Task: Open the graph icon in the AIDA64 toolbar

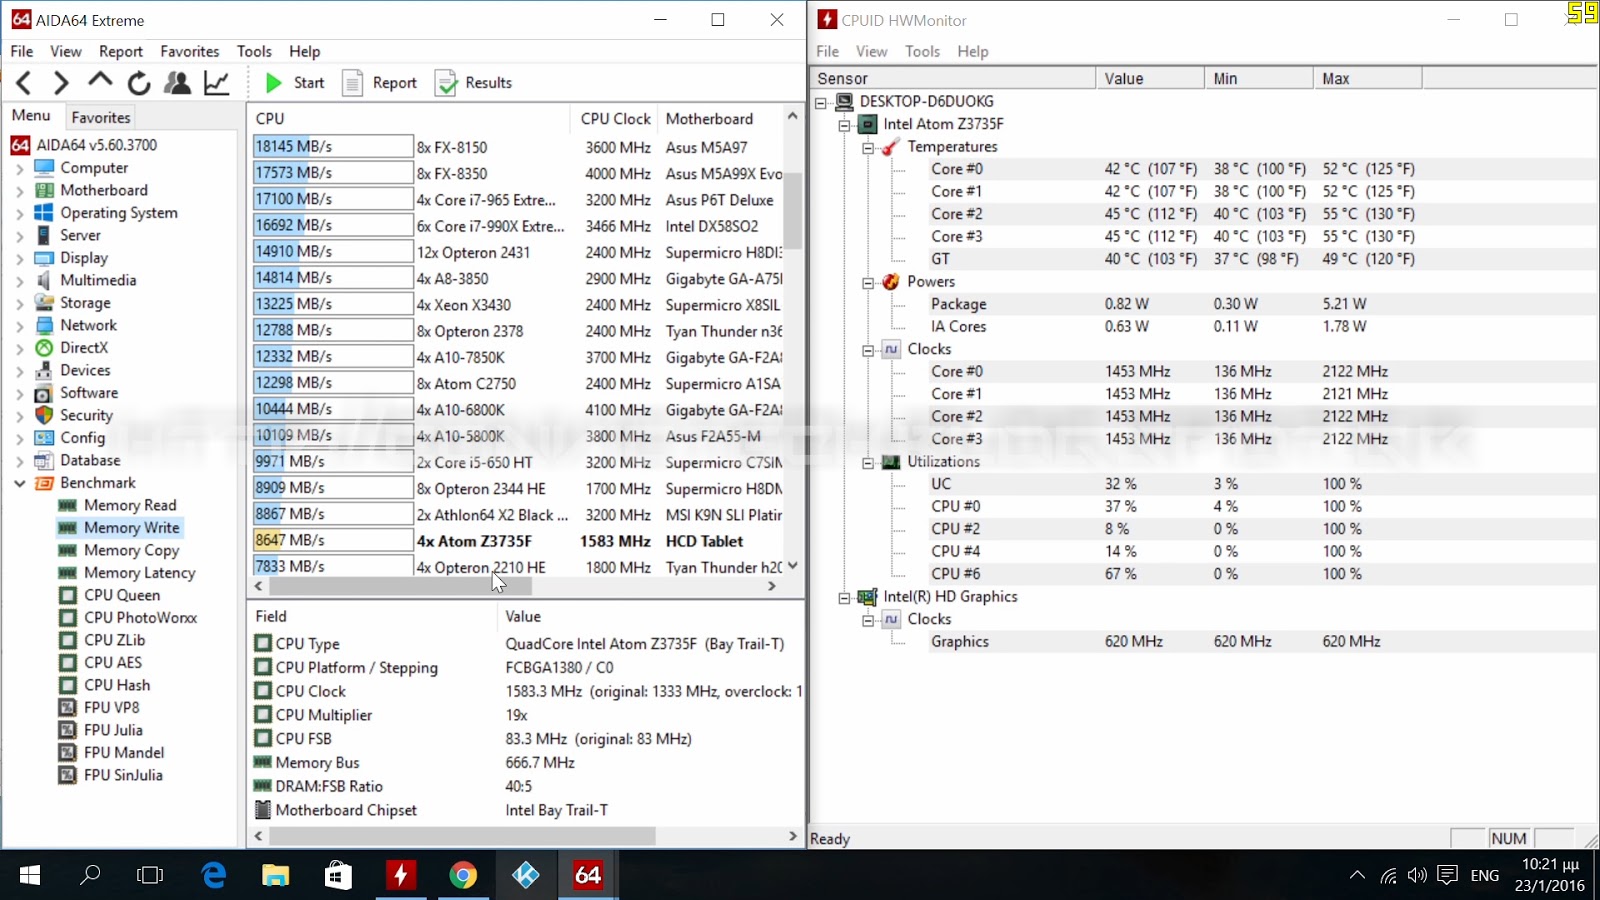Action: 217,83
